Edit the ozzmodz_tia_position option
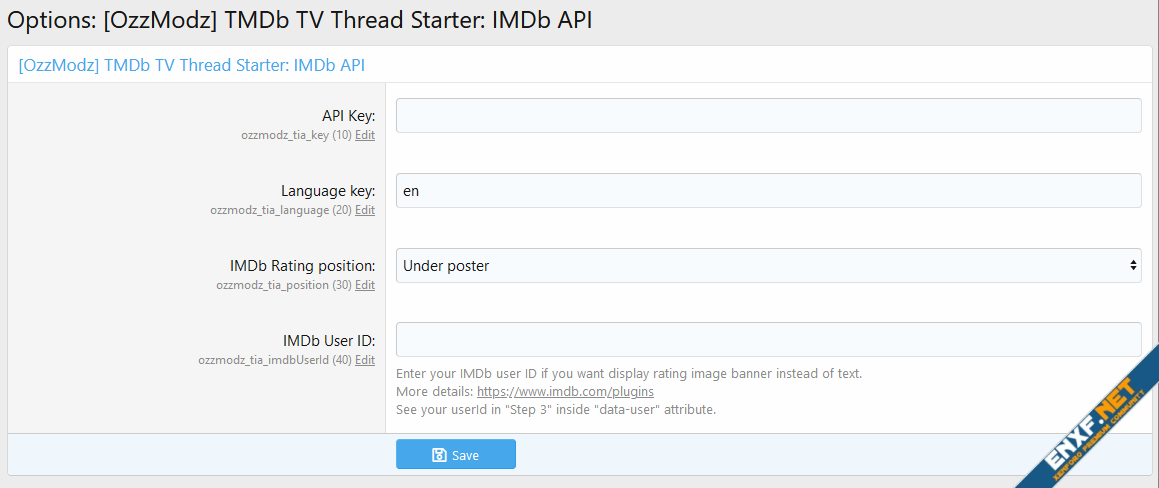The height and width of the screenshot is (488, 1159). click(365, 285)
